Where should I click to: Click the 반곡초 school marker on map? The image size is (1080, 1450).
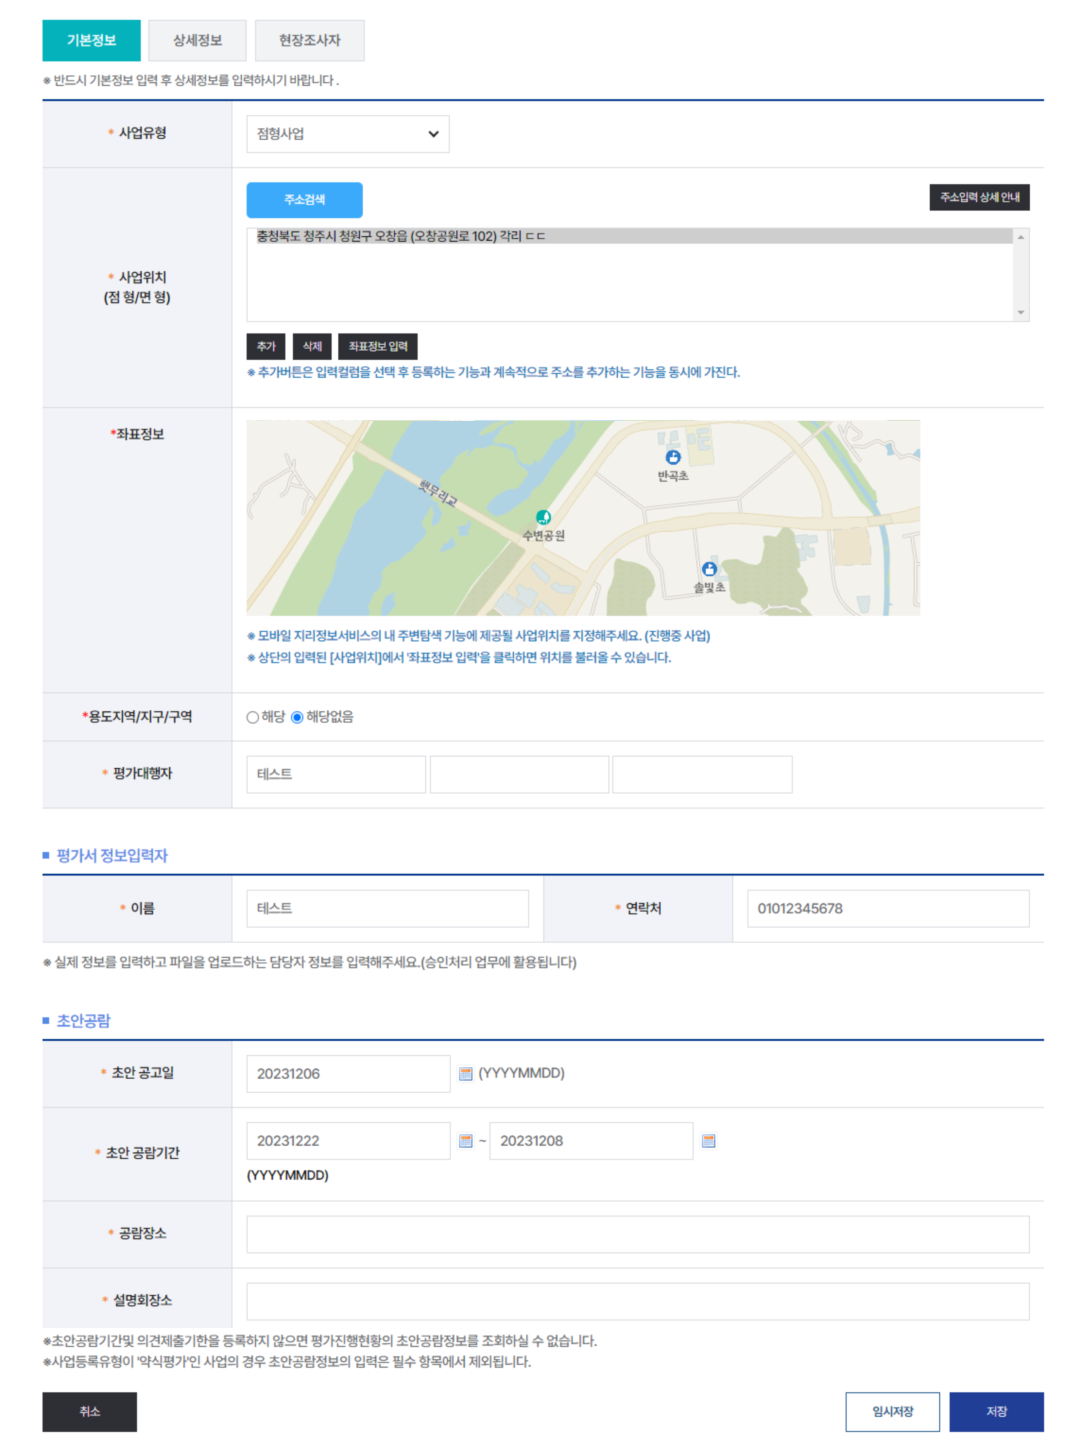673,457
